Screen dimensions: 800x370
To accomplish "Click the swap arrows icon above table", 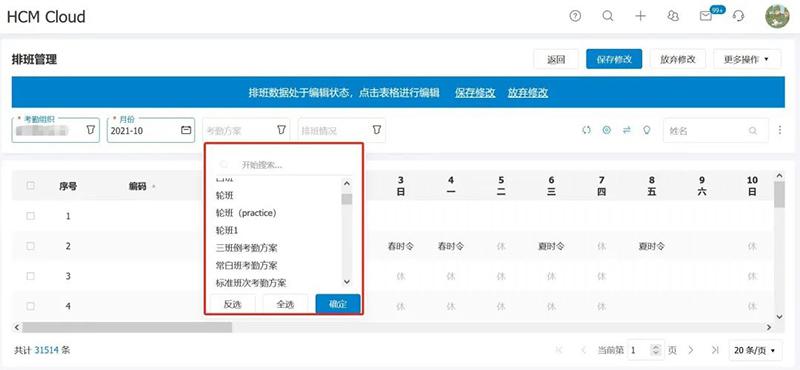I will click(627, 130).
